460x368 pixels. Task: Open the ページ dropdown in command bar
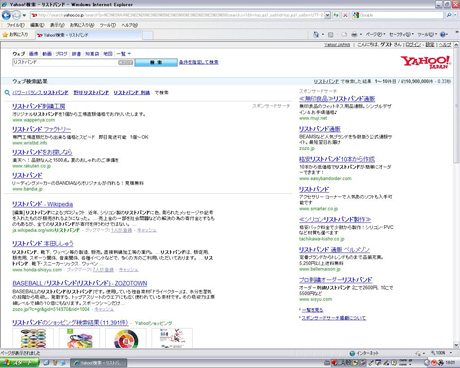pos(375,35)
